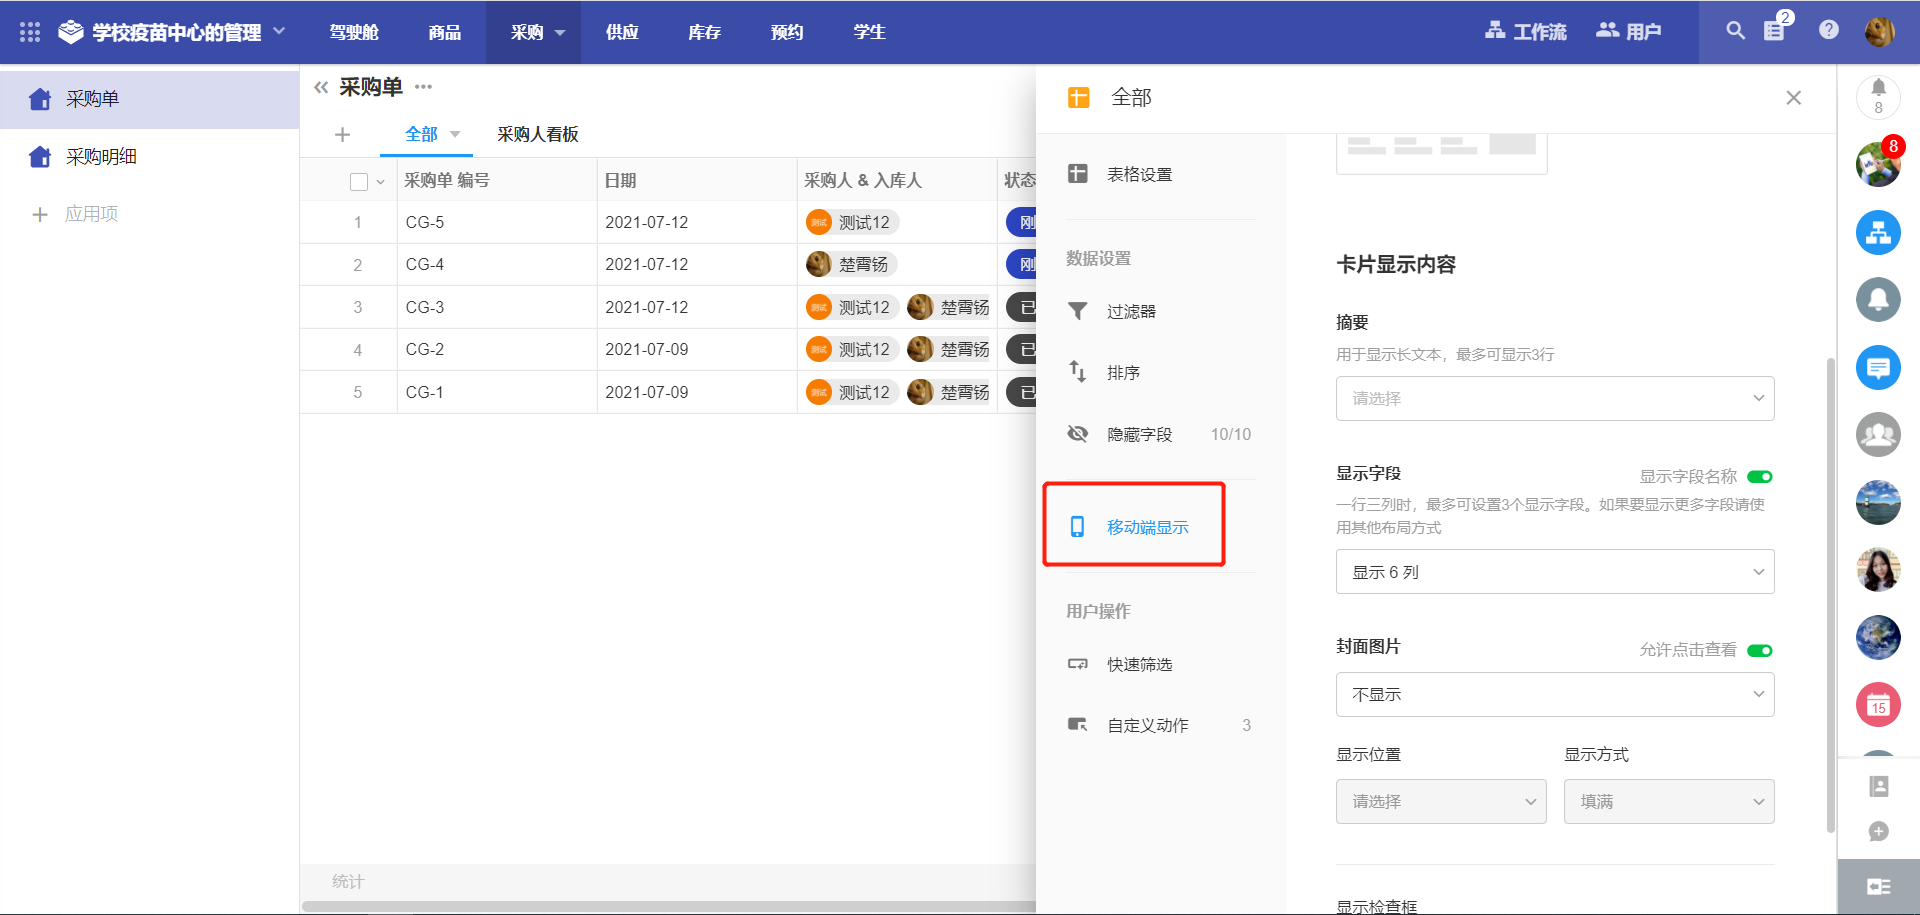Screen dimensions: 1920x915
Task: Open the 封面图片 不显示 dropdown
Action: [x=1554, y=695]
